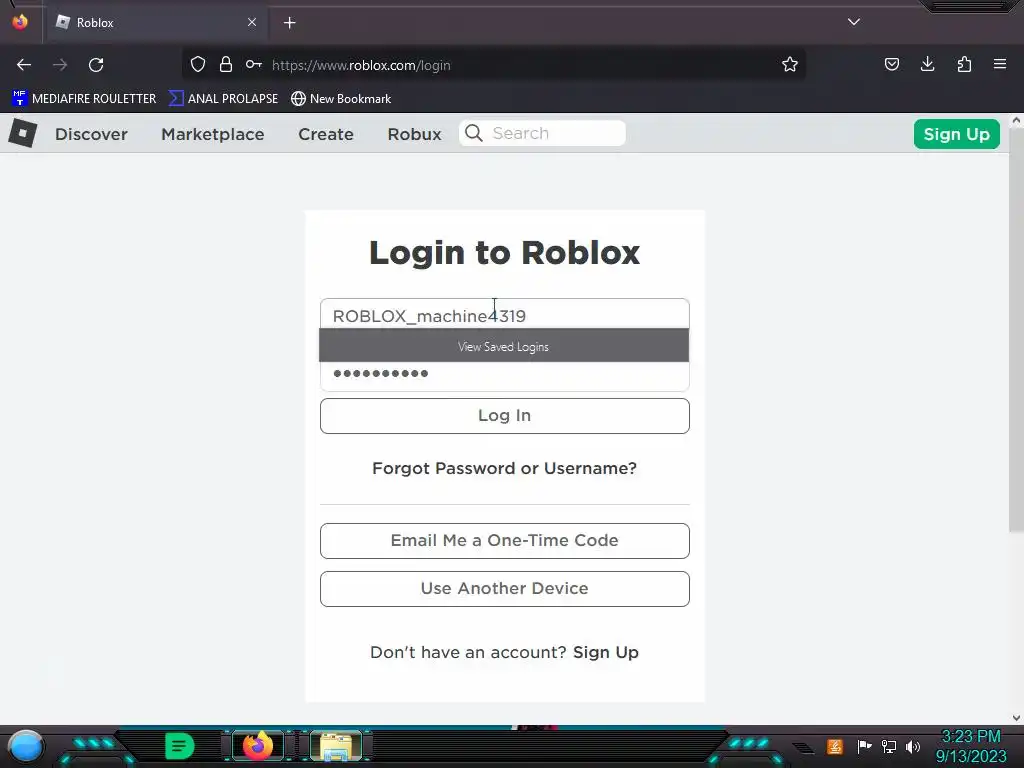Select View Saved Logins in the autofill popup
This screenshot has height=768, width=1024.
pyautogui.click(x=504, y=345)
